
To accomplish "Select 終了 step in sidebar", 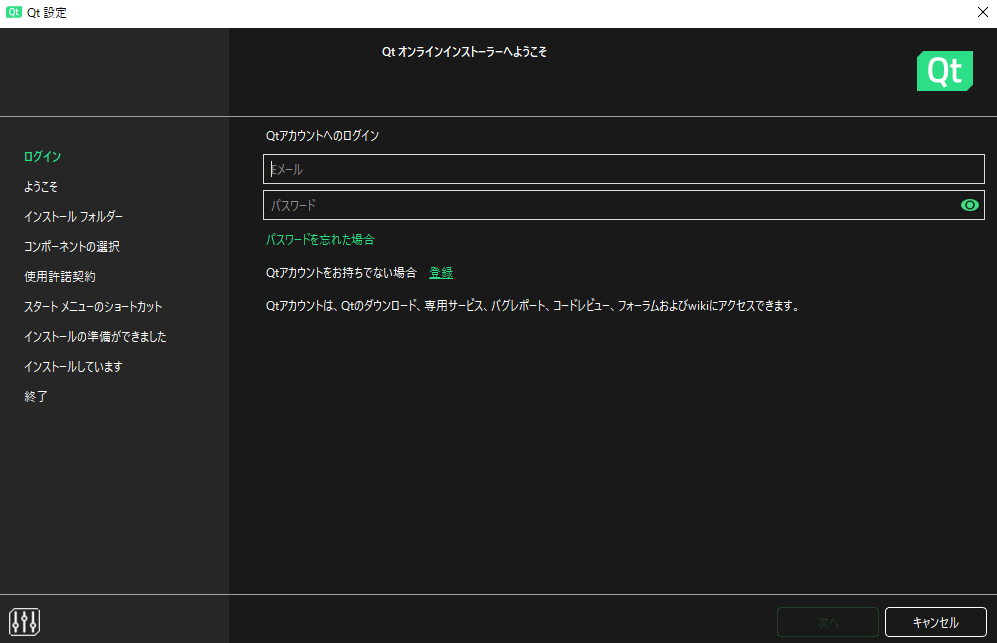I will click(36, 397).
